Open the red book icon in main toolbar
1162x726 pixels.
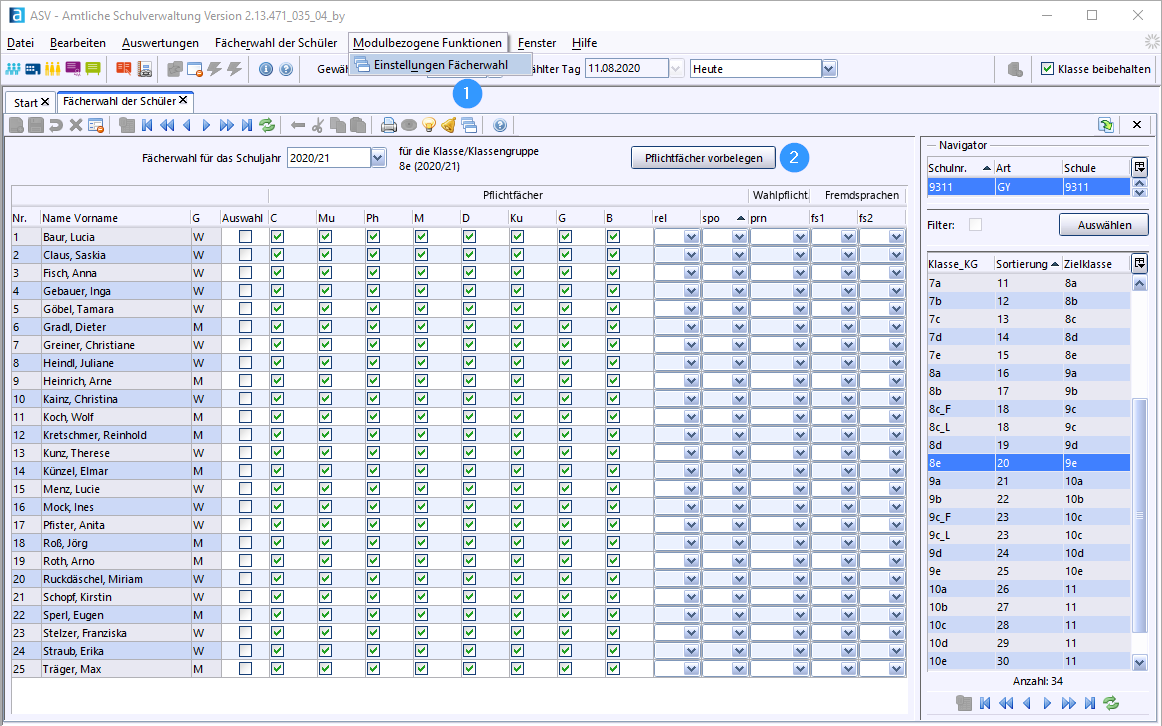124,69
